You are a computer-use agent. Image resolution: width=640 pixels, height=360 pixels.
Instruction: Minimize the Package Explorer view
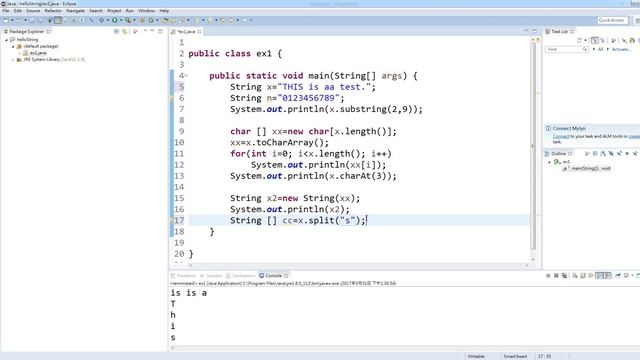(152, 31)
